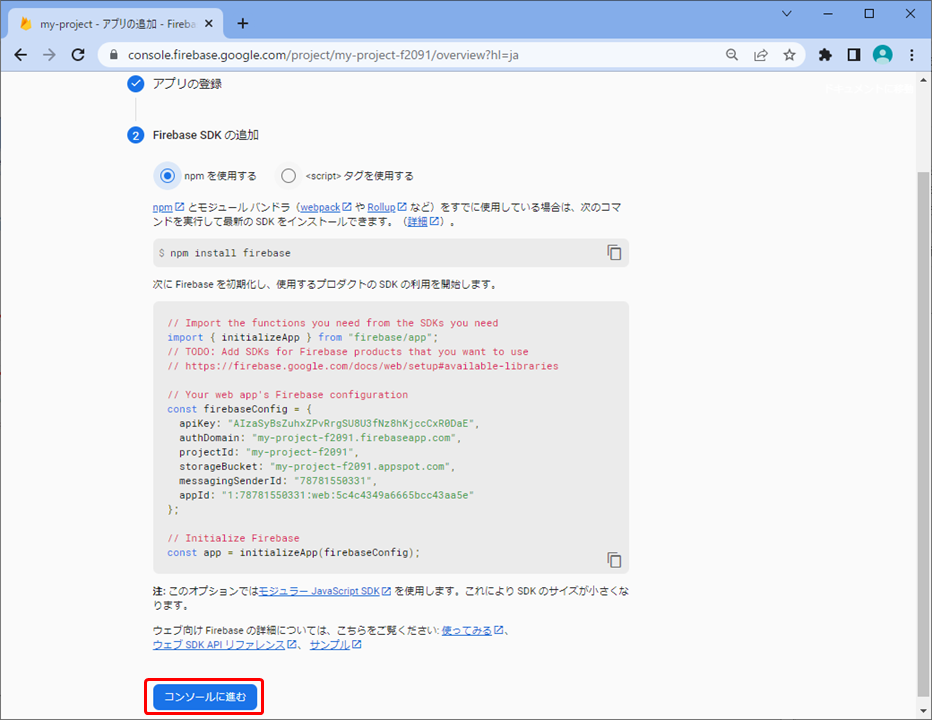Open the zoom magnifier icon in address bar
Viewport: 932px width, 720px height.
(x=732, y=55)
